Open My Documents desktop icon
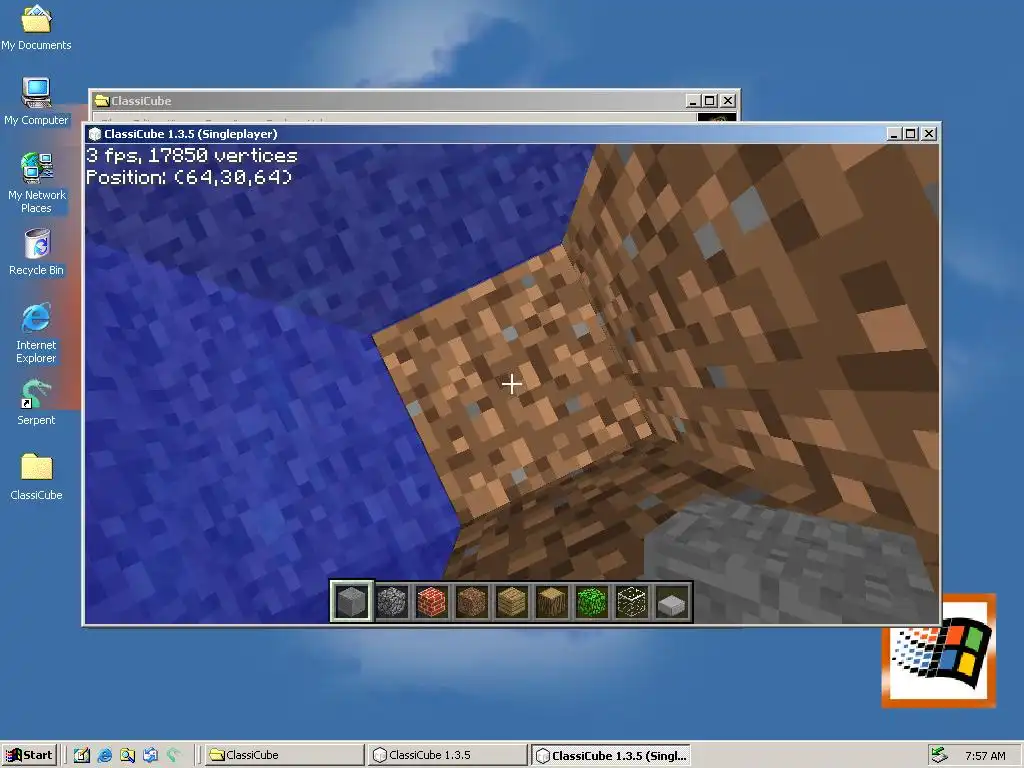This screenshot has height=768, width=1024. pos(36,27)
